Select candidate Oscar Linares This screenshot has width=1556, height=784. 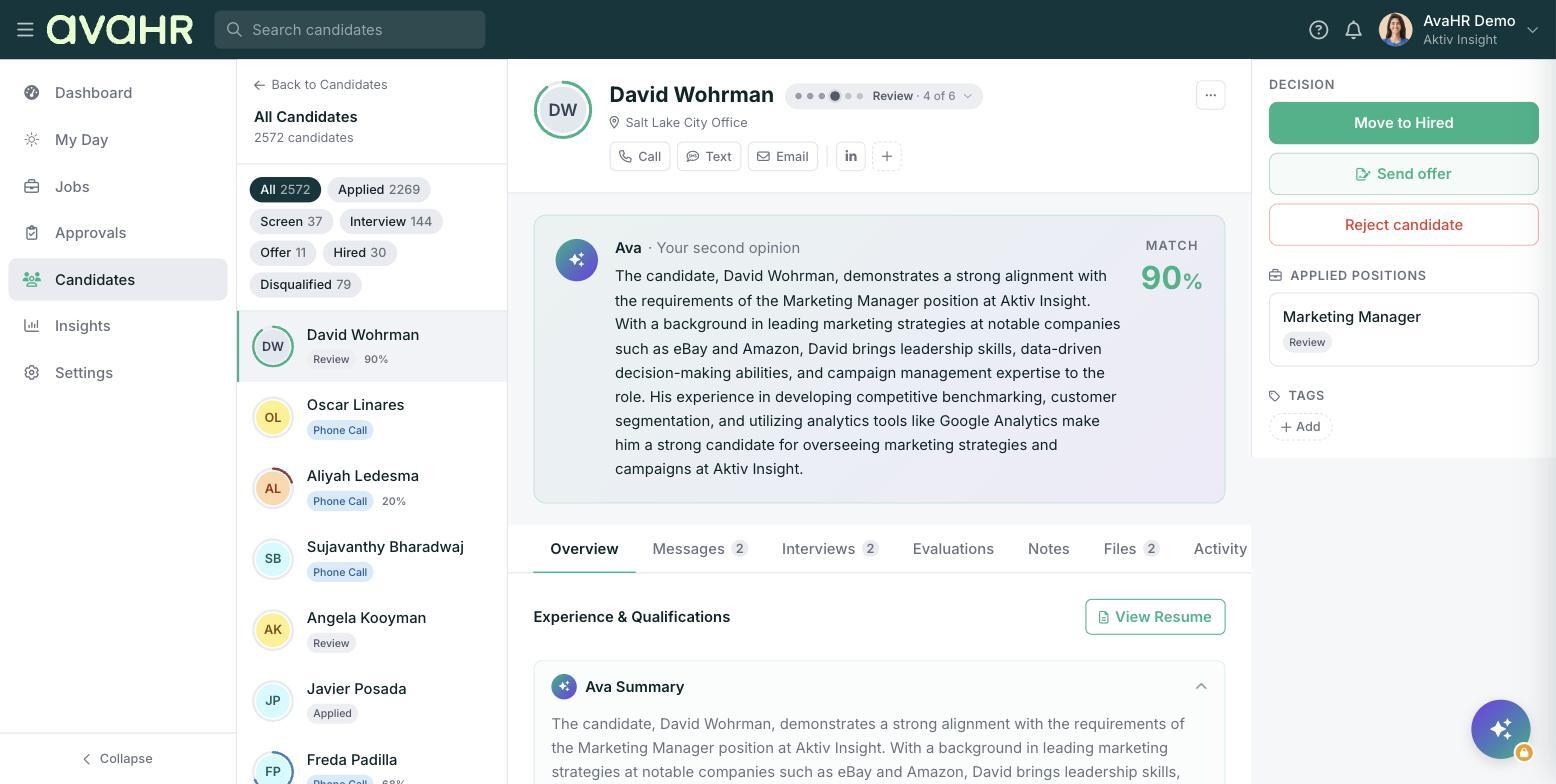372,417
